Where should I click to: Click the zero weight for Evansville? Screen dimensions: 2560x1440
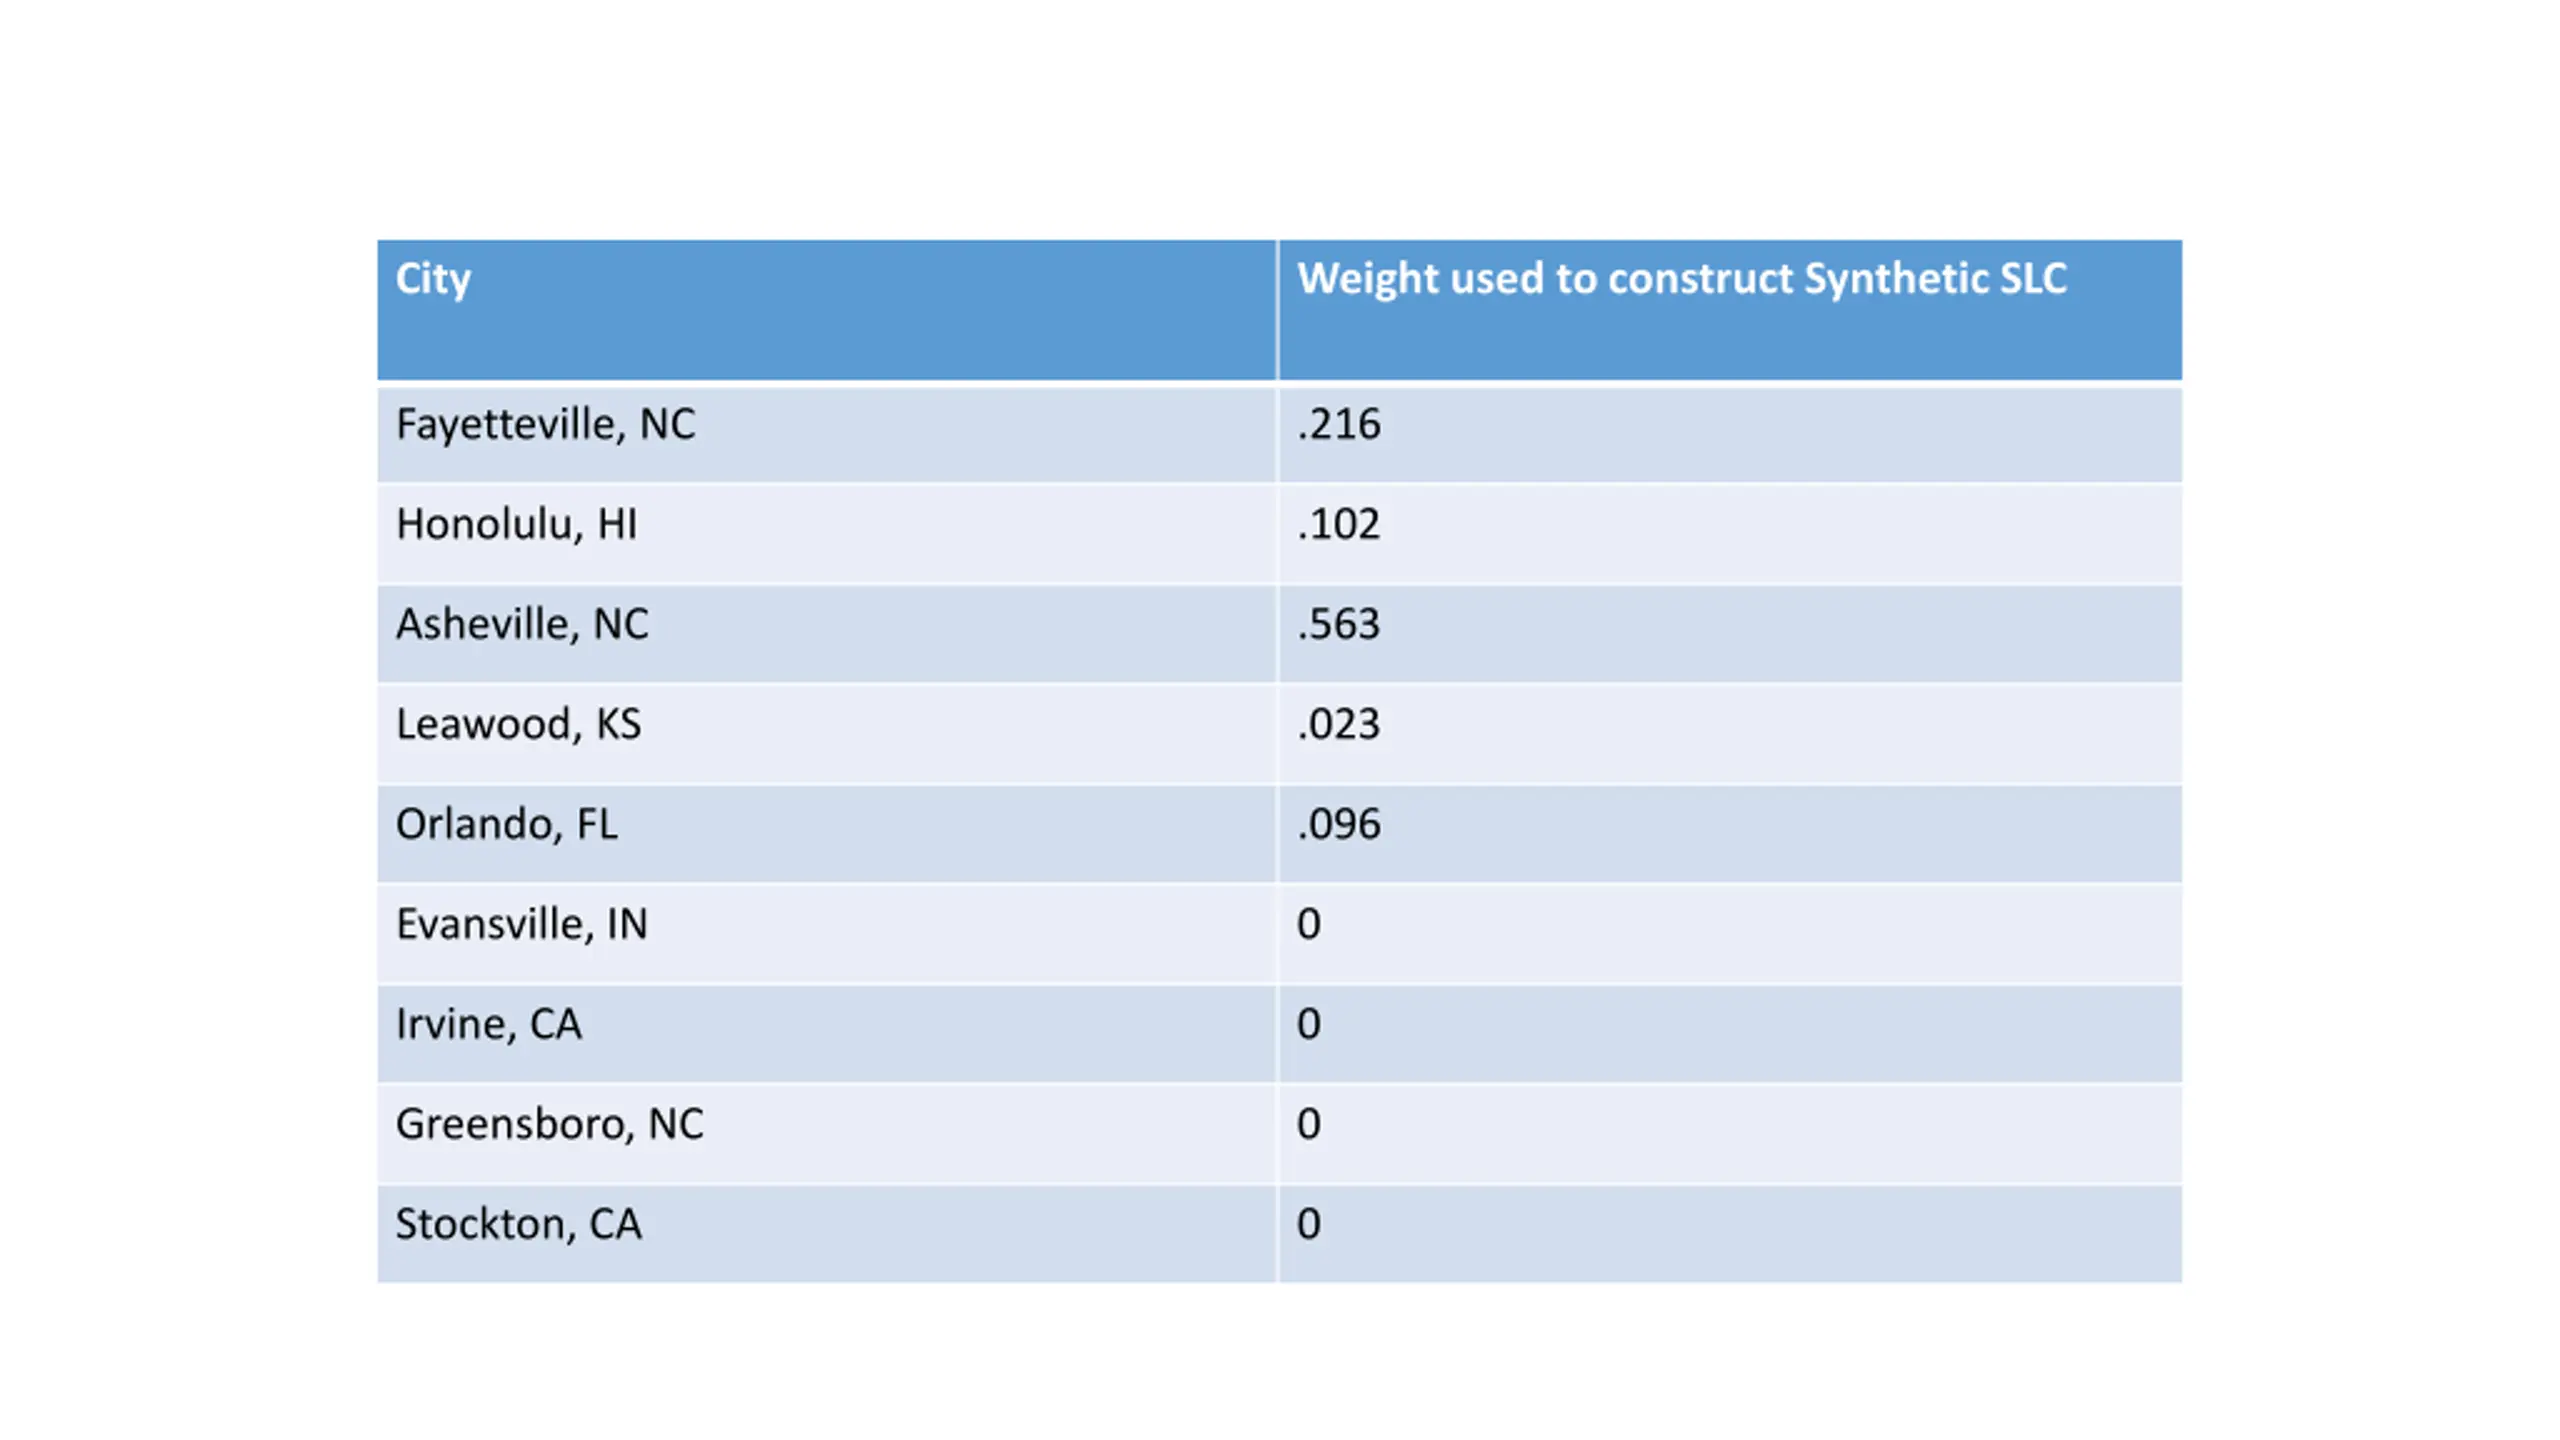tap(1309, 924)
